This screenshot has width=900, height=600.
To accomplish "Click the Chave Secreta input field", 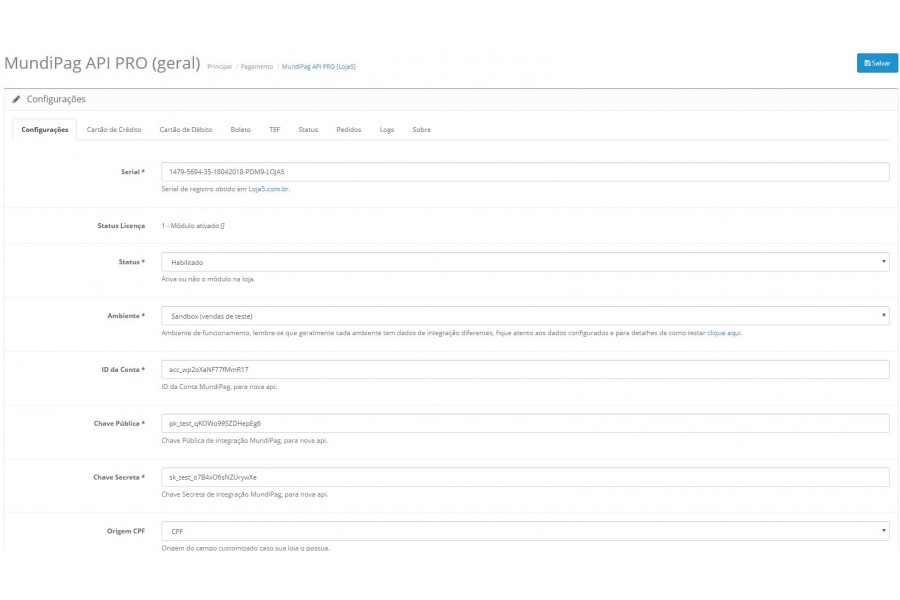I will click(525, 477).
